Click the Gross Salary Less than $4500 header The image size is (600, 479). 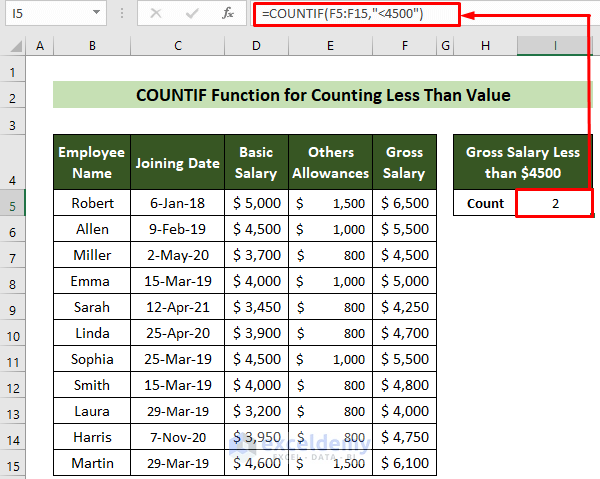(x=522, y=162)
